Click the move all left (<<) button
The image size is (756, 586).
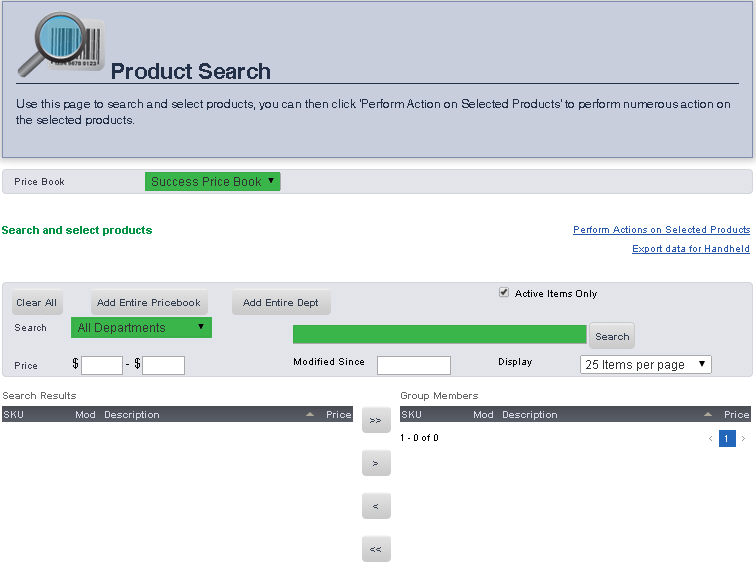coord(375,549)
